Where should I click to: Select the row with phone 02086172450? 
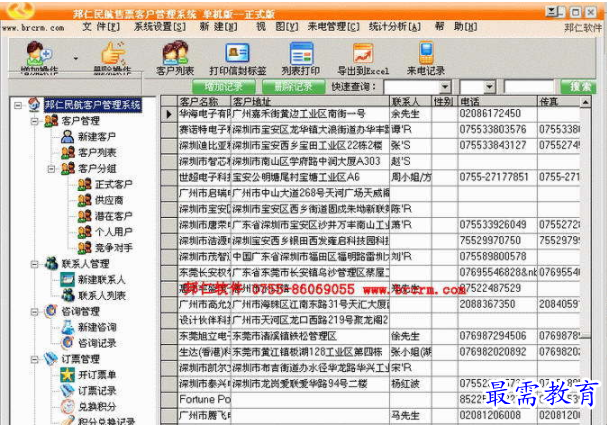[x=370, y=114]
